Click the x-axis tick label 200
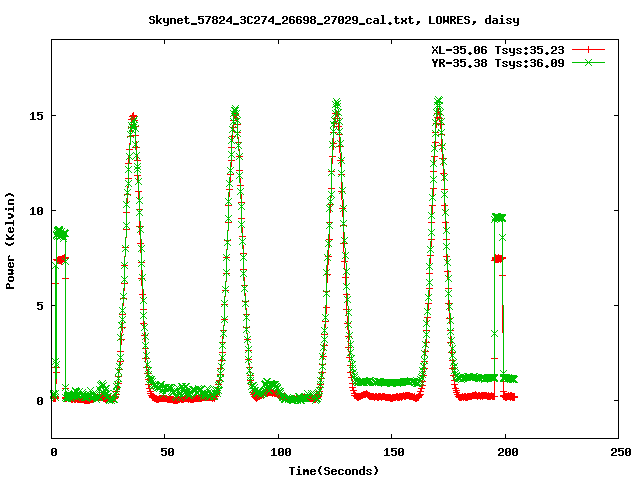This screenshot has height=480, width=640. (x=507, y=452)
